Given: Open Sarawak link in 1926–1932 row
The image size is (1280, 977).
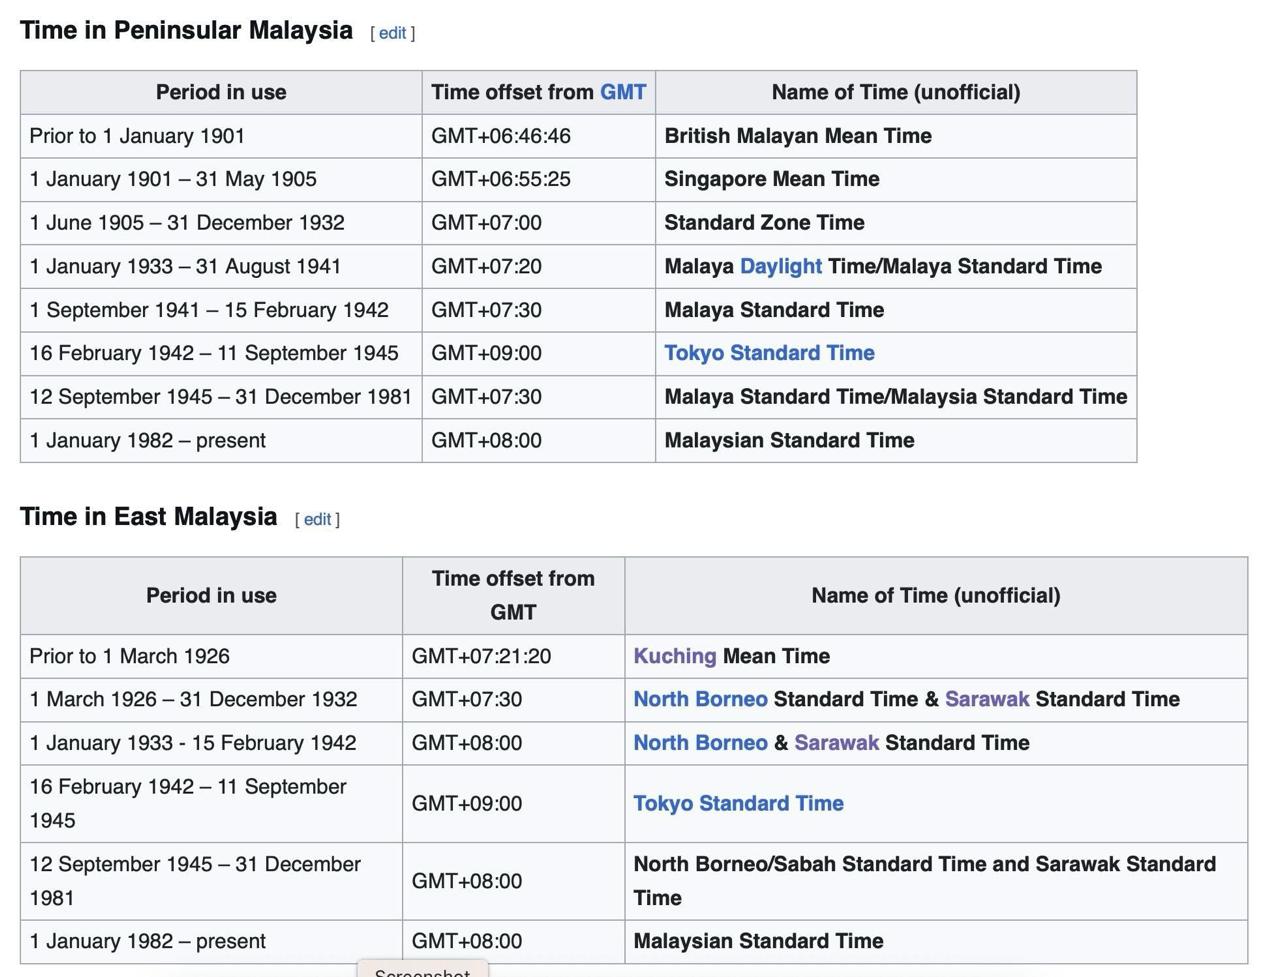Looking at the screenshot, I should tap(986, 699).
